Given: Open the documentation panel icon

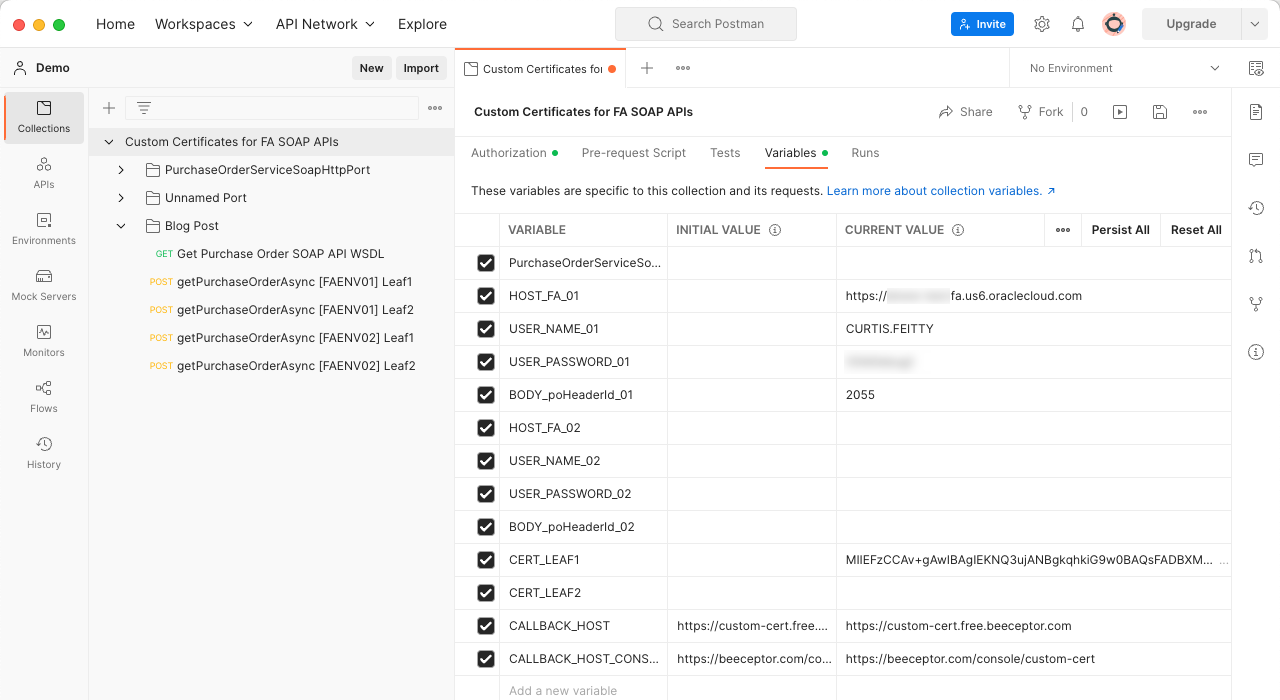Looking at the screenshot, I should point(1256,111).
